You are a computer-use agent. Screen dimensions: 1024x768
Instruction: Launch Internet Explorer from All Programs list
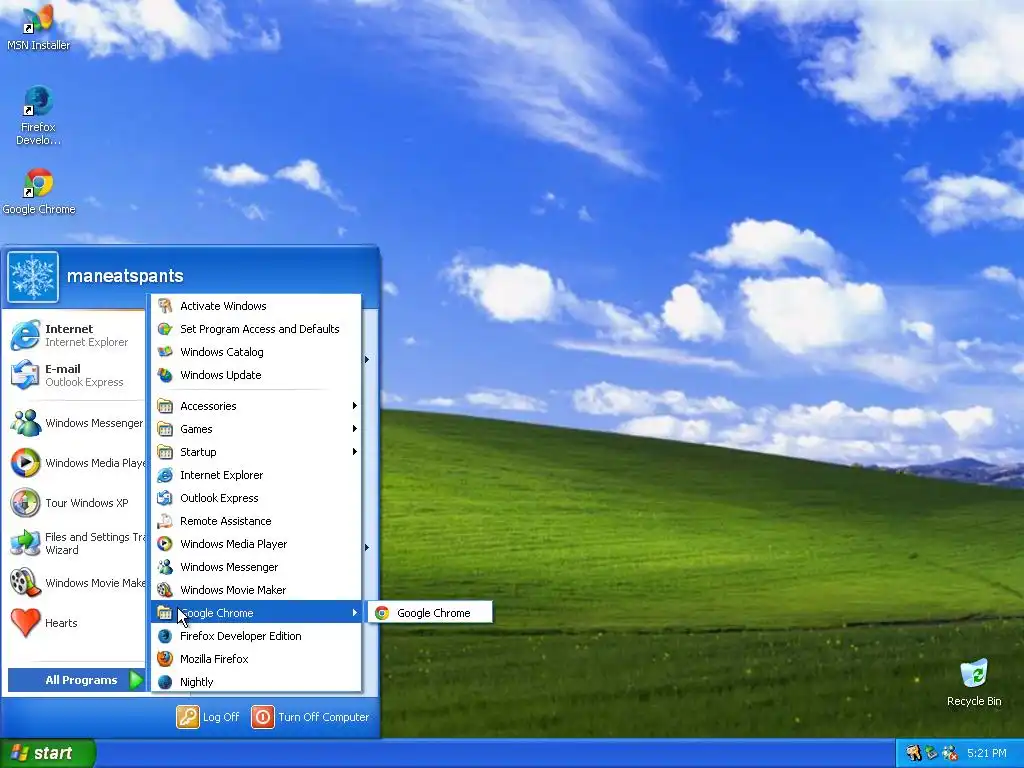(257, 475)
